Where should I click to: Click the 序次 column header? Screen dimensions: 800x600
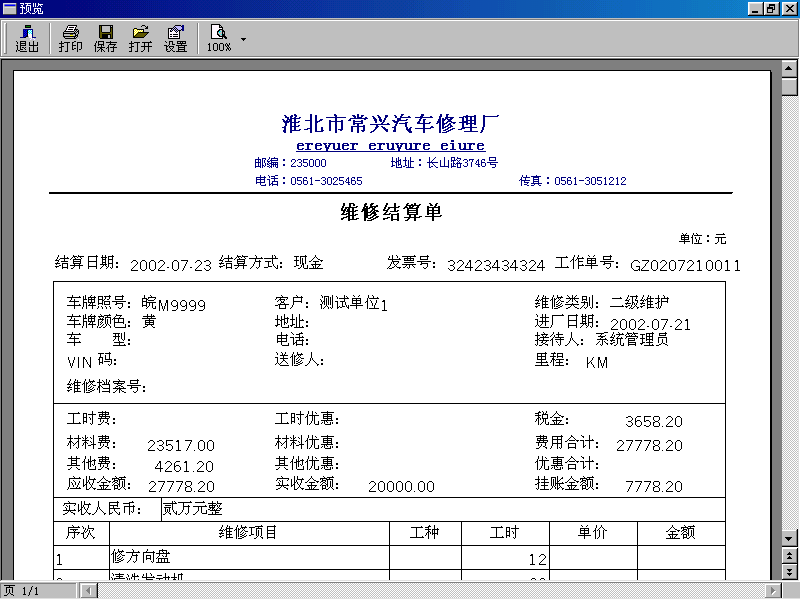tap(81, 533)
